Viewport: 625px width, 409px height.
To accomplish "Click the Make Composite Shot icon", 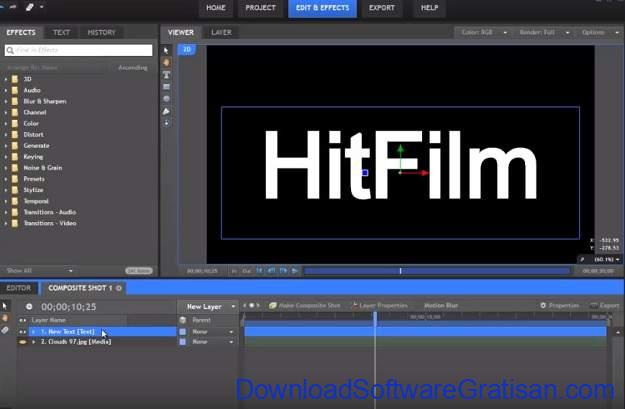I will (x=272, y=306).
